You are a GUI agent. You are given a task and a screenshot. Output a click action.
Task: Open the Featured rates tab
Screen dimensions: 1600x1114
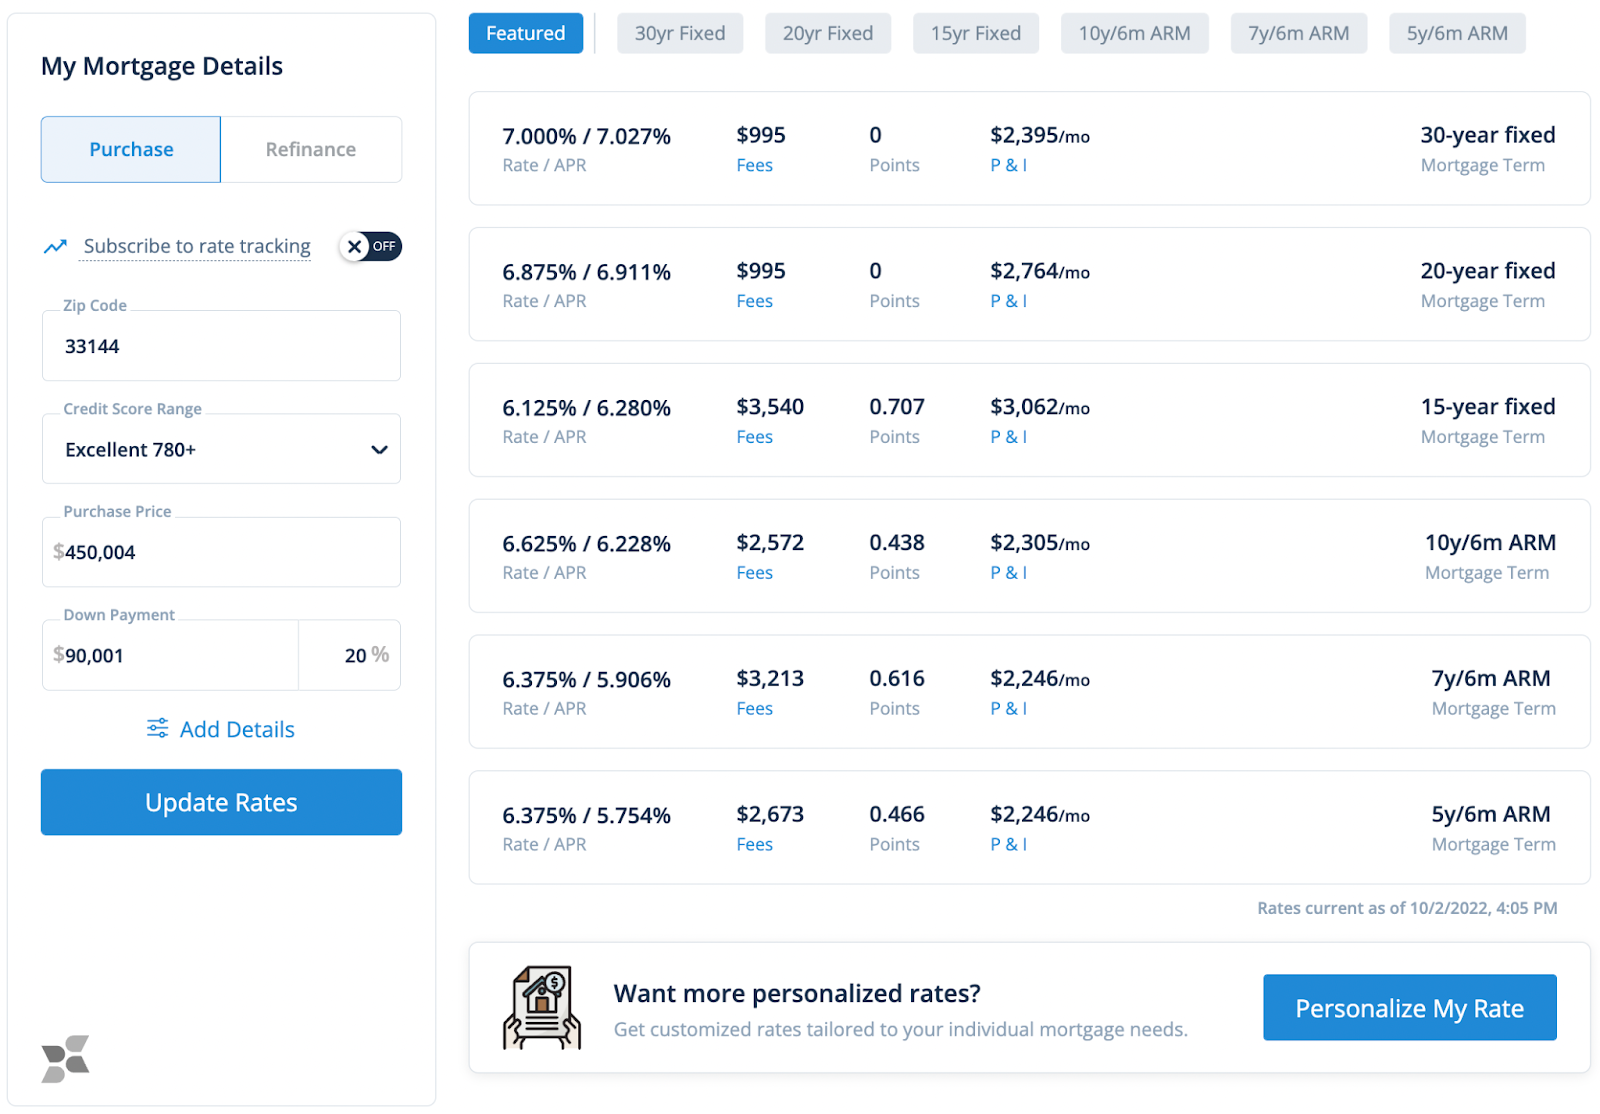[x=525, y=33]
